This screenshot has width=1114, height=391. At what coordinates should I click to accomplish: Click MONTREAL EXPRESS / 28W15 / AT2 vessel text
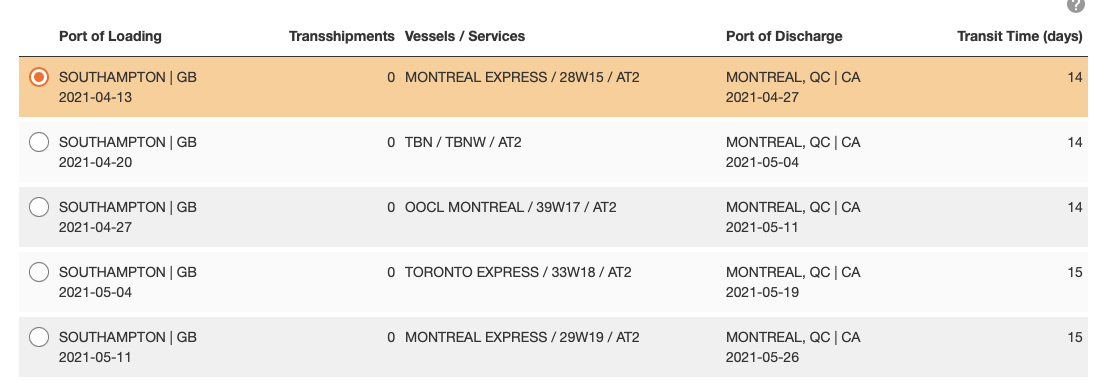522,77
